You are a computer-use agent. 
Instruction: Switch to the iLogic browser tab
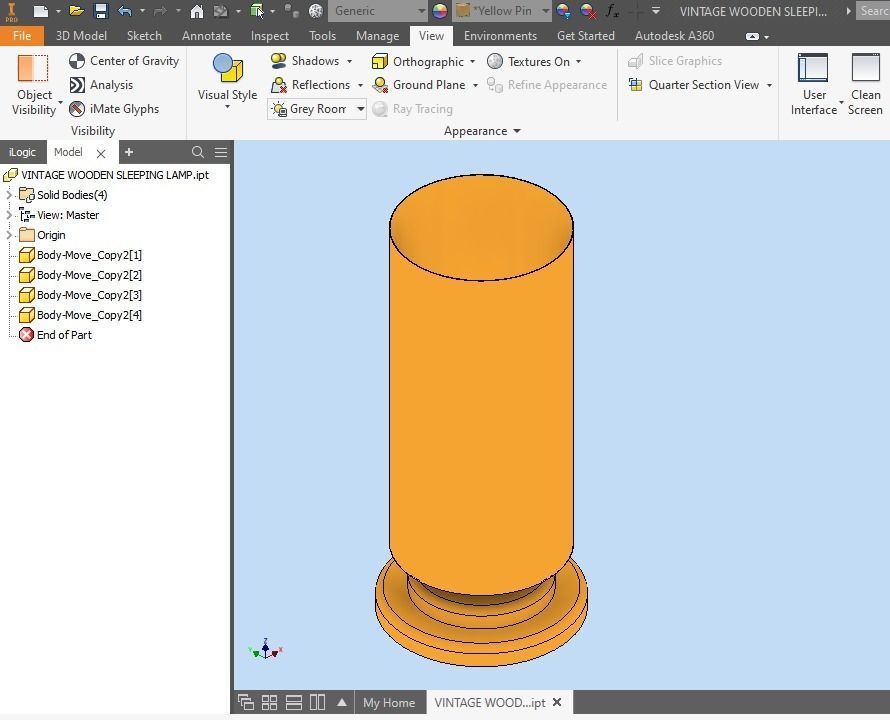pyautogui.click(x=23, y=152)
